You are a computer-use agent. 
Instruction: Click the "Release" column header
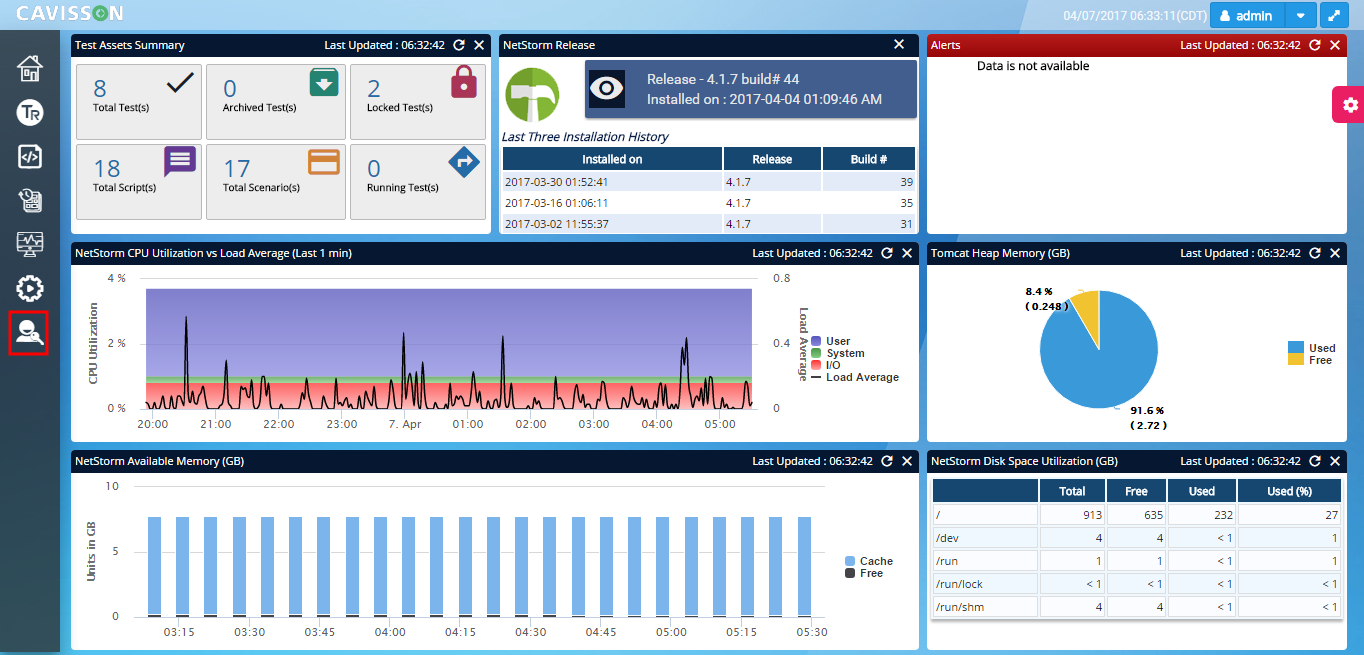click(x=772, y=159)
